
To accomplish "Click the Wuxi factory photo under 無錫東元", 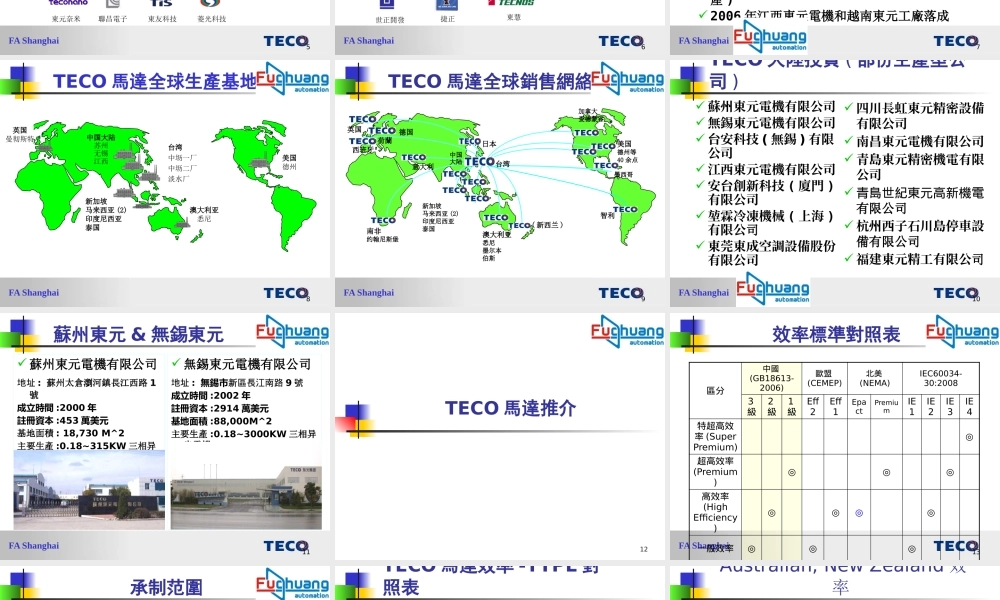I will (246, 497).
